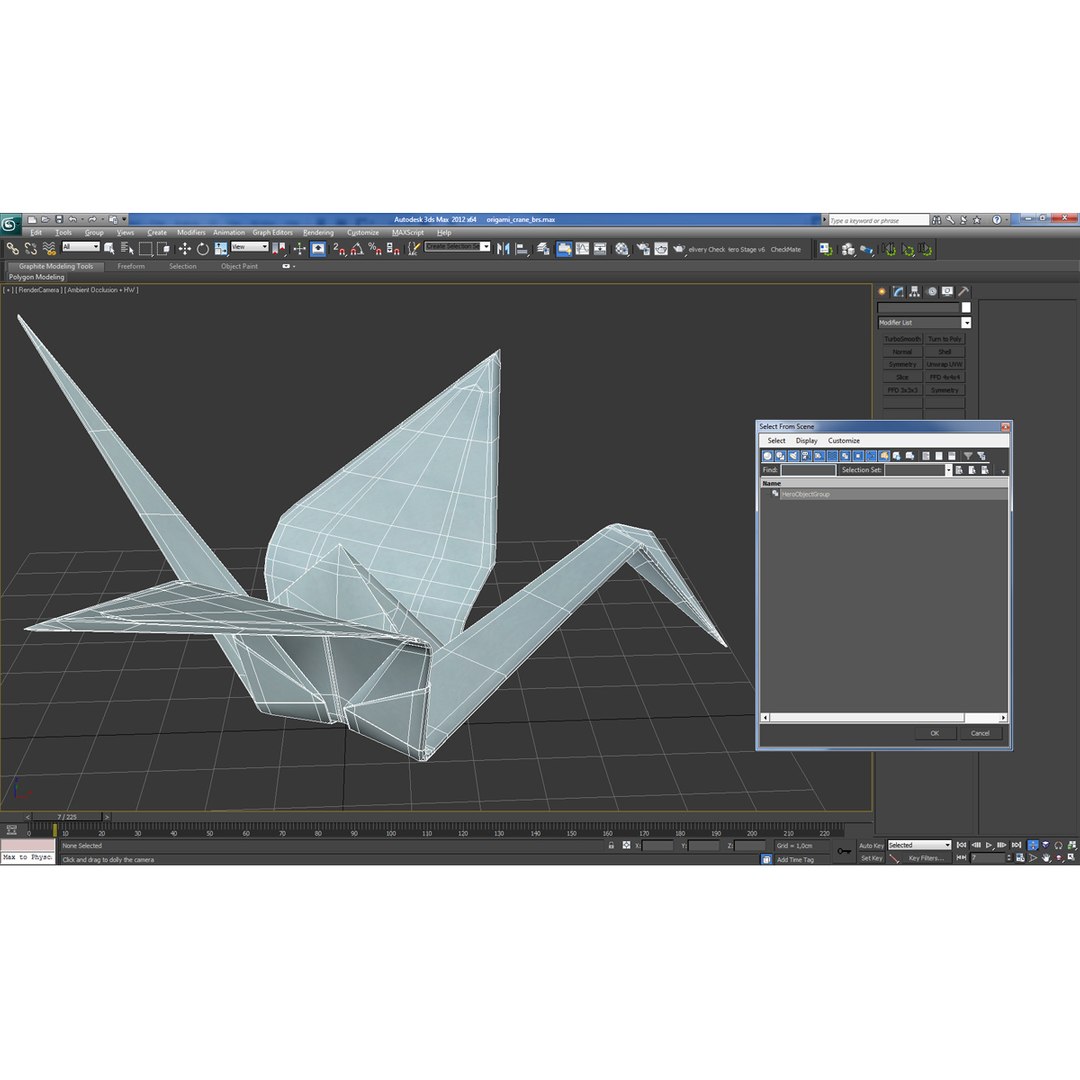Toggle the Graphite Modeling Tools ribbon button
The height and width of the screenshot is (1080, 1080).
click(x=564, y=249)
